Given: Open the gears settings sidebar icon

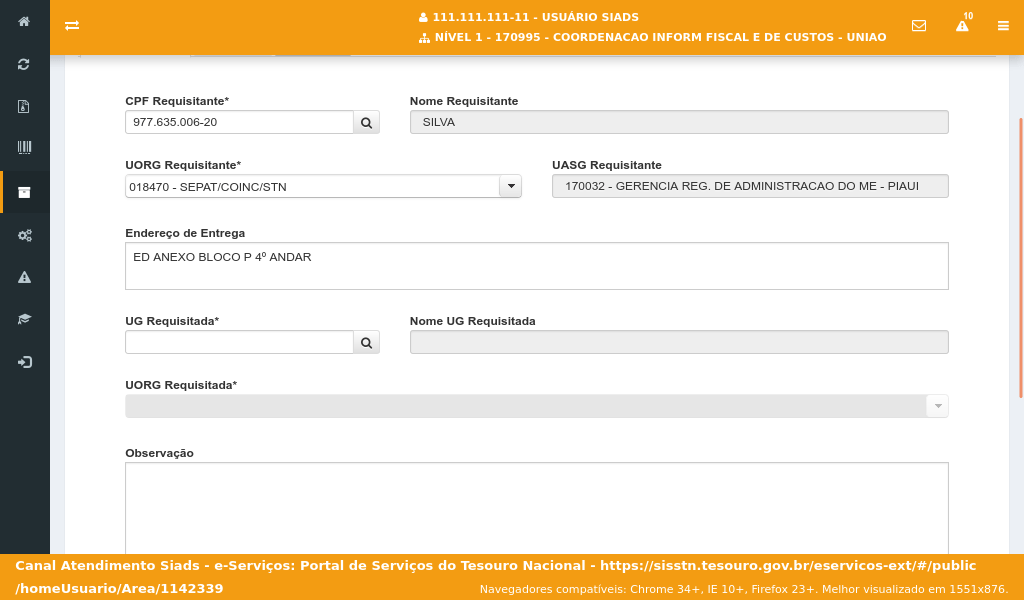Looking at the screenshot, I should coord(25,235).
